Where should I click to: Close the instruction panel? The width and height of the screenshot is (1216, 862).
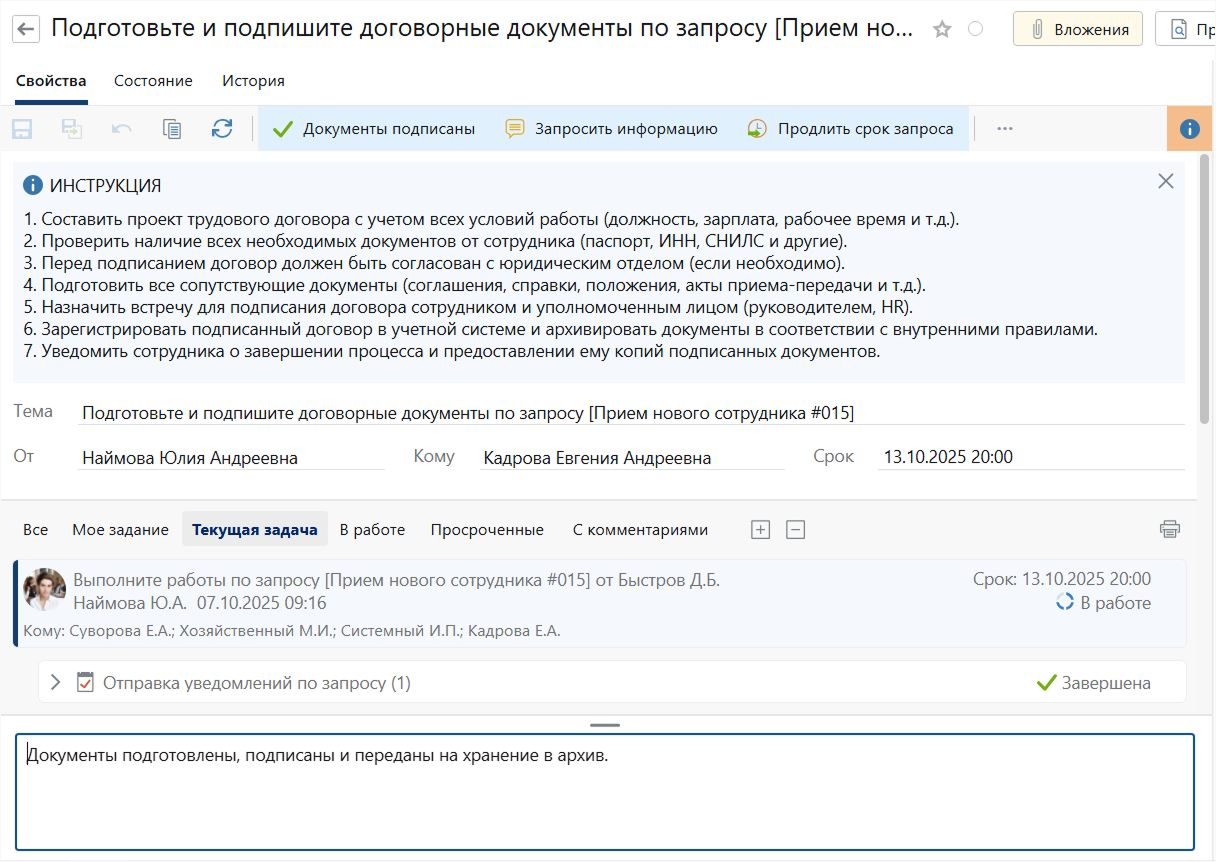click(x=1165, y=181)
